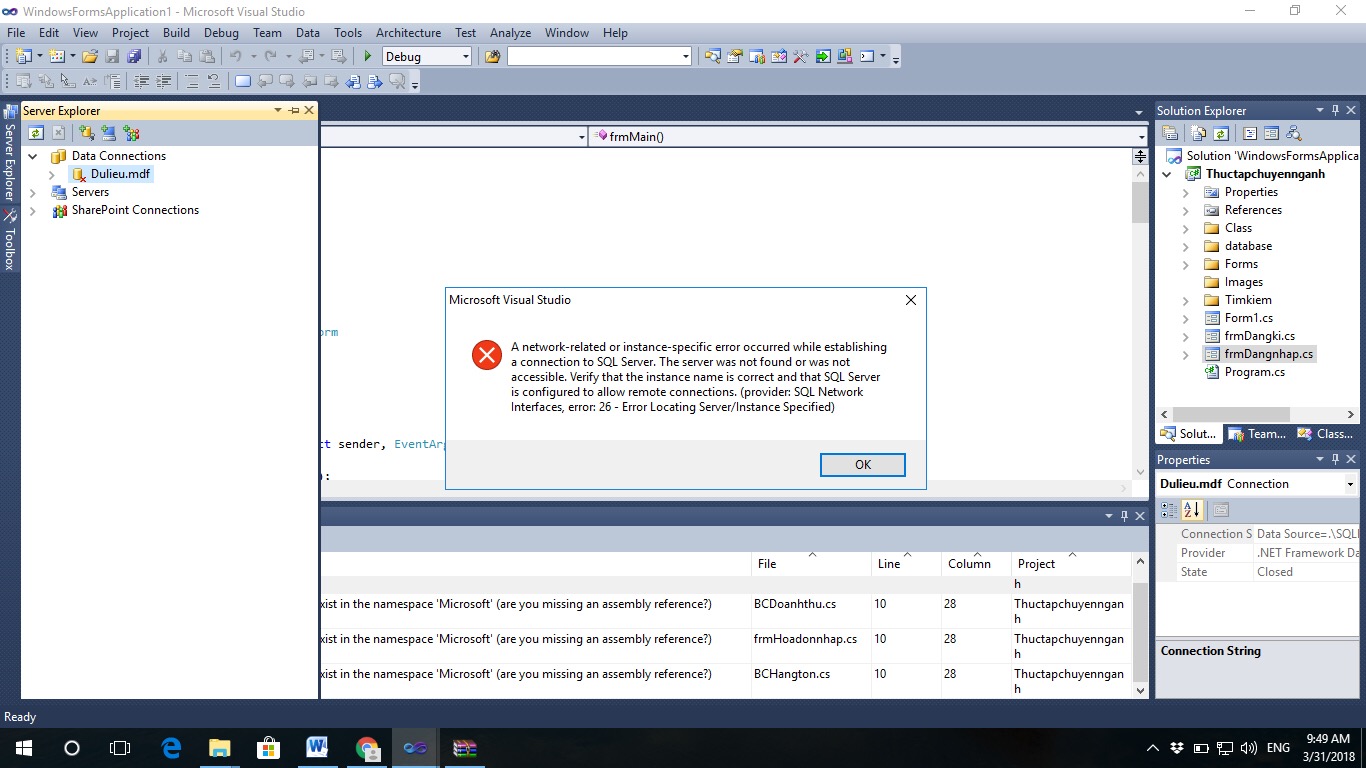Click Show All Files icon in Solution Explorer
Screen dimensions: 1366x768
click(1198, 133)
